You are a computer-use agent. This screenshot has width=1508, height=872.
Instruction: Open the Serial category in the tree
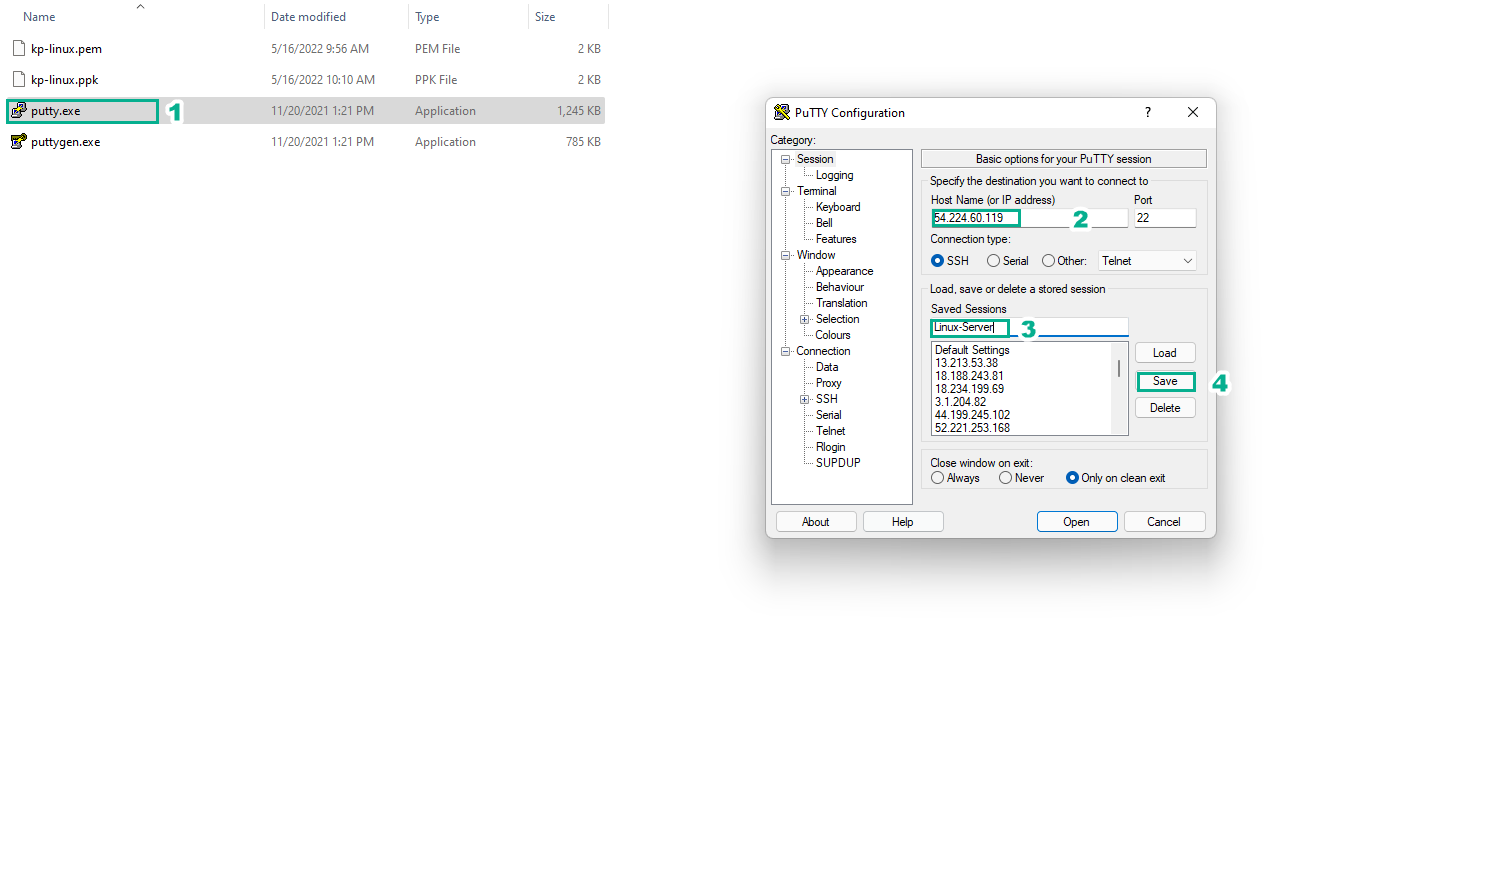[828, 415]
